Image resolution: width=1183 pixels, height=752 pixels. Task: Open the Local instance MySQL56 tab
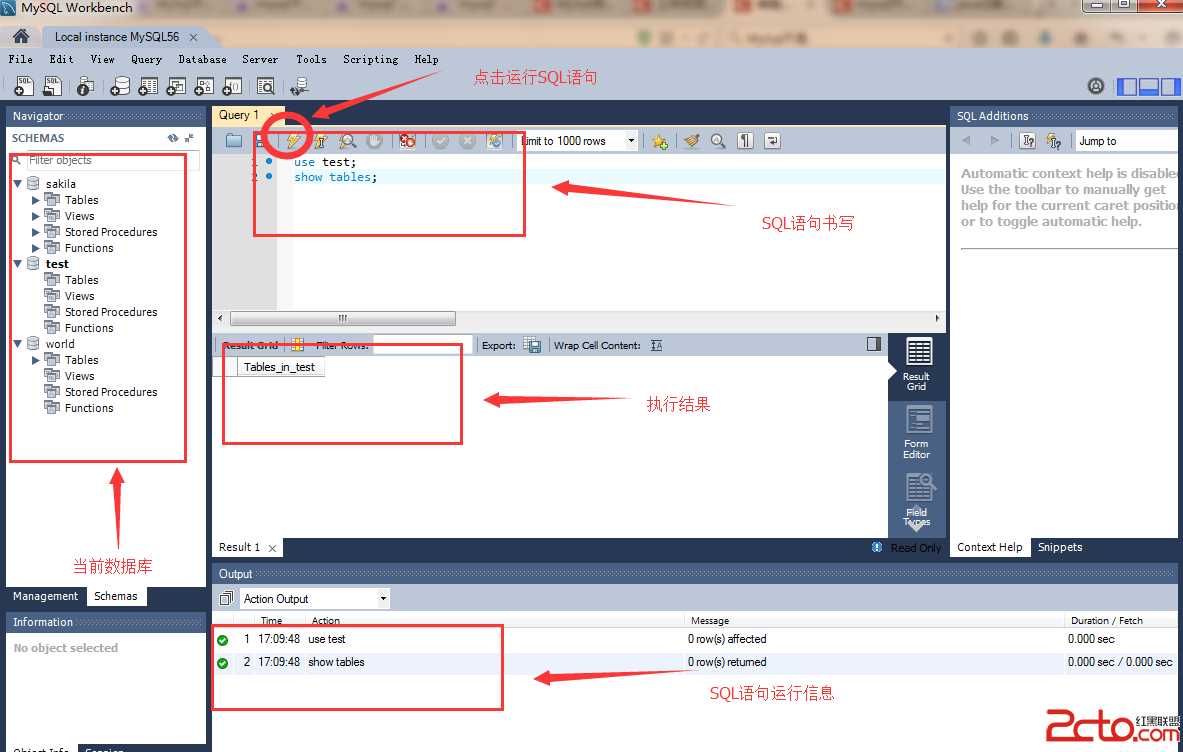coord(117,37)
